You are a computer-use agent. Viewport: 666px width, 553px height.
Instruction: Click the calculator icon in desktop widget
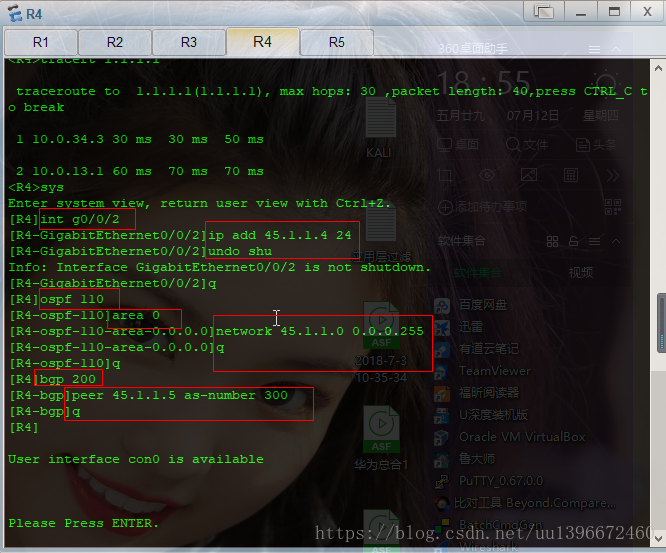click(x=570, y=175)
